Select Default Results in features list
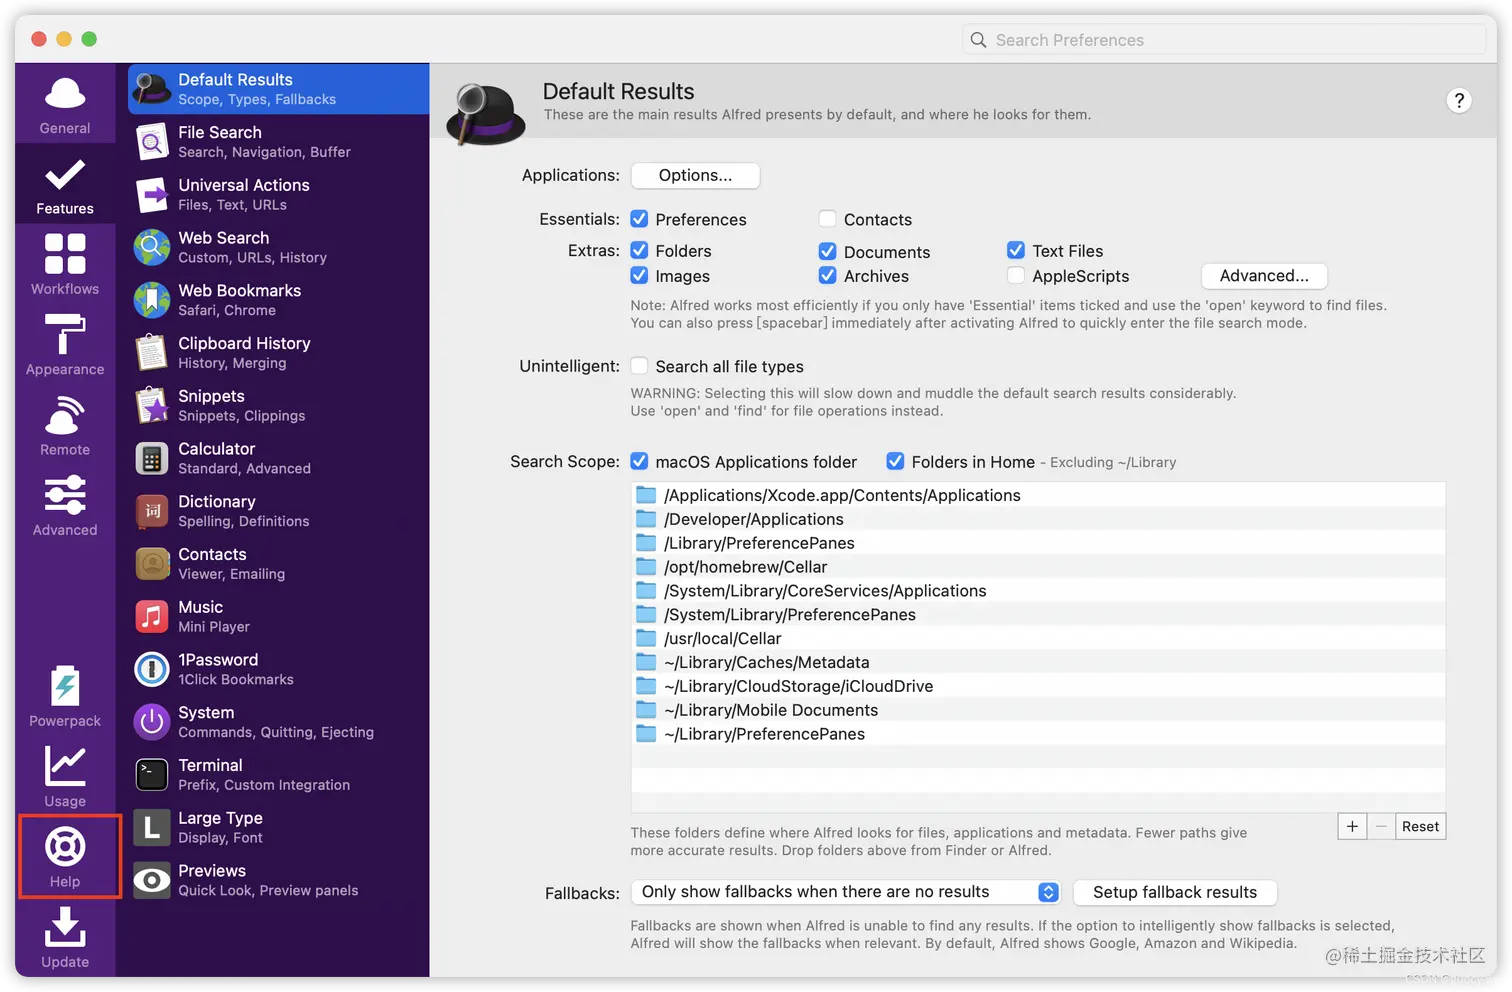This screenshot has width=1512, height=992. pos(279,89)
